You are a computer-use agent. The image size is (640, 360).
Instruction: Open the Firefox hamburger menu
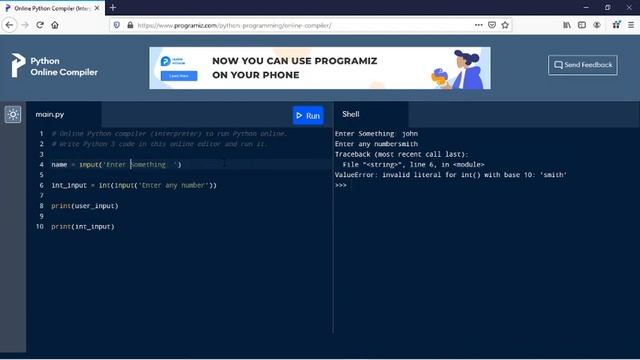(631, 25)
